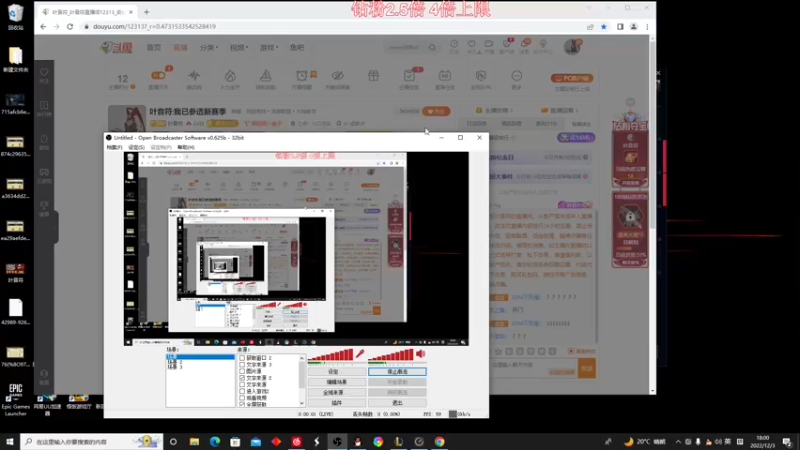The width and height of the screenshot is (800, 450).
Task: Click the 全域来源 global sources button
Action: tap(337, 393)
